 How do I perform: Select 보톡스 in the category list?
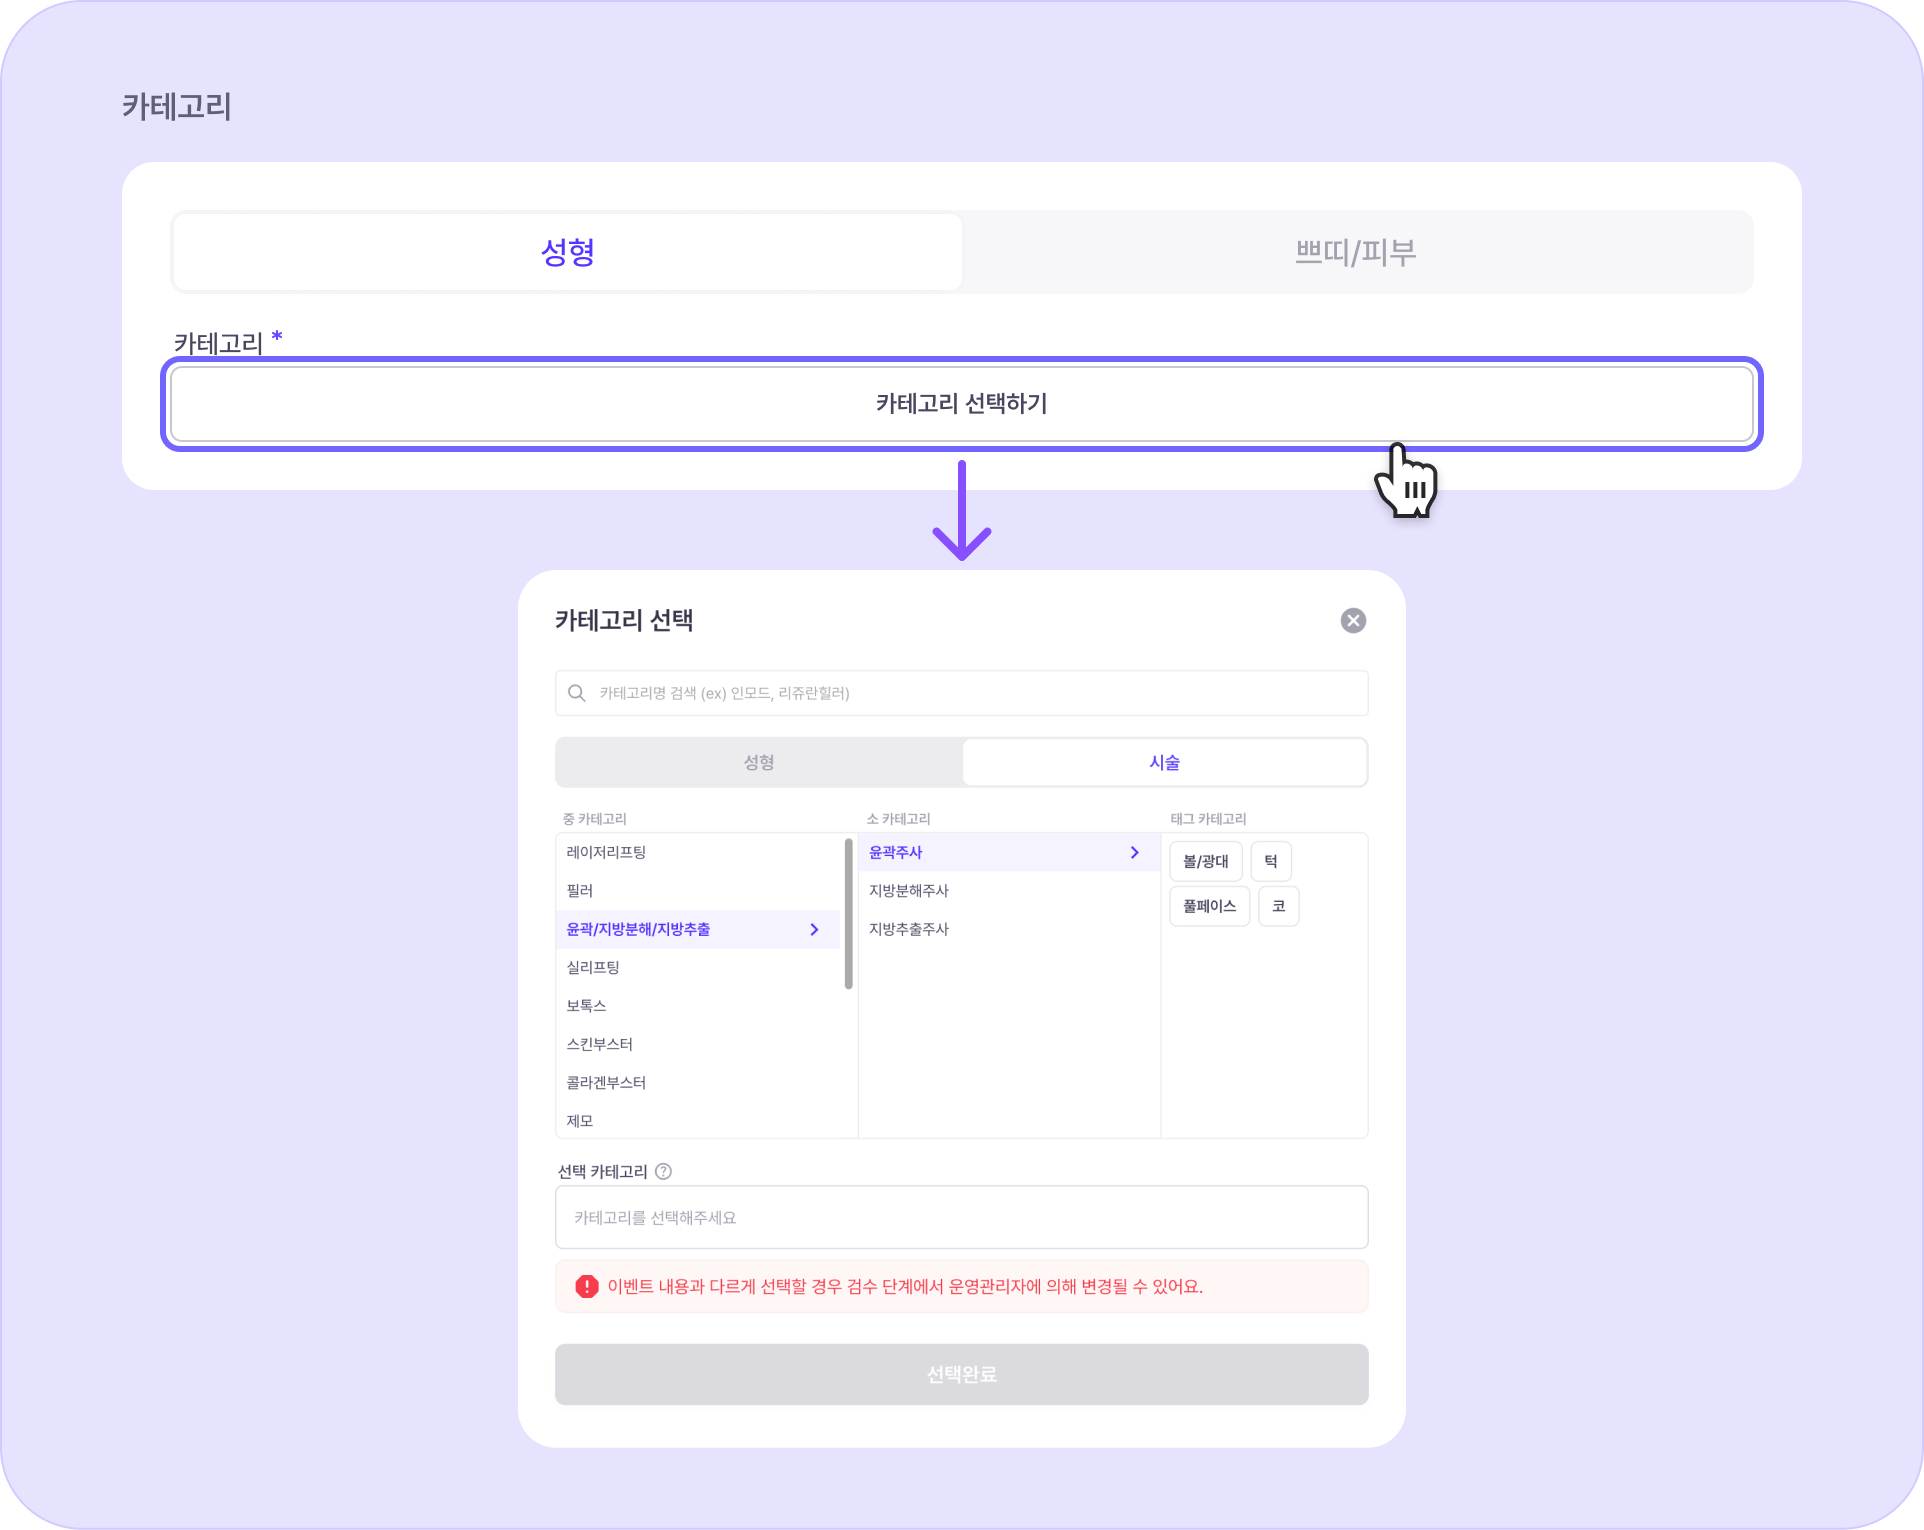tap(699, 1005)
